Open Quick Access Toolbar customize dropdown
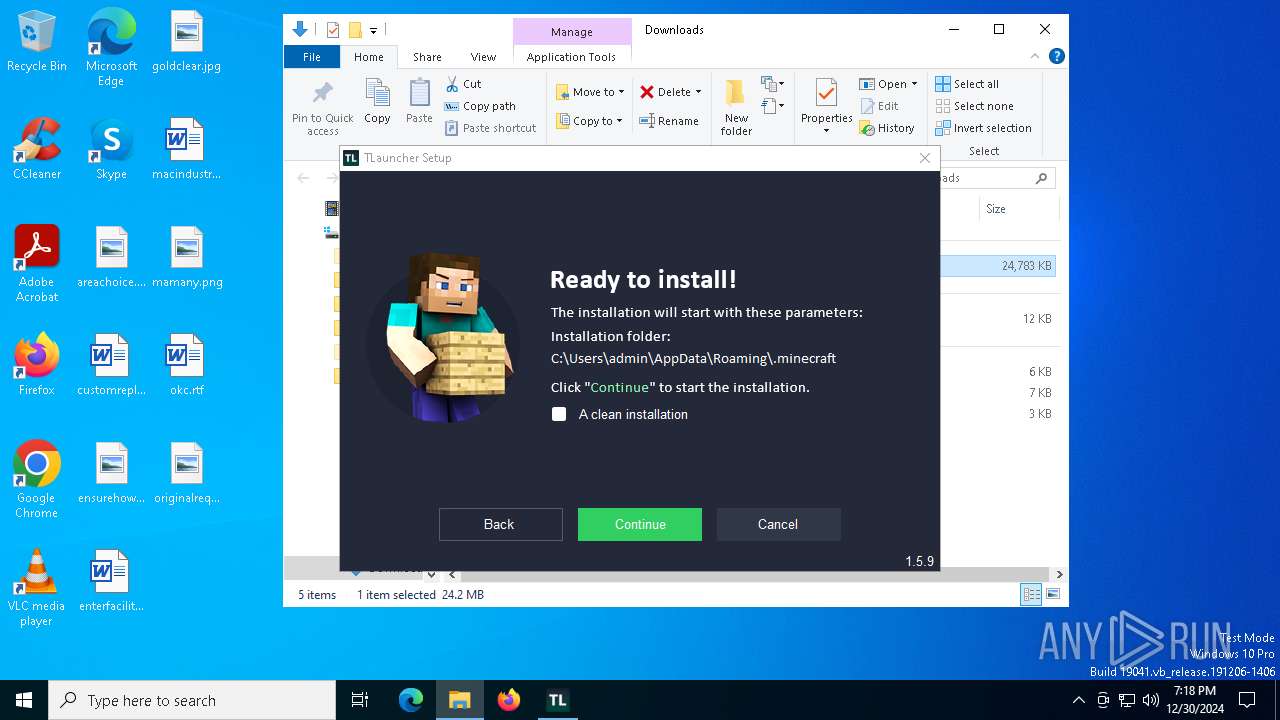The width and height of the screenshot is (1280, 720). [x=373, y=30]
